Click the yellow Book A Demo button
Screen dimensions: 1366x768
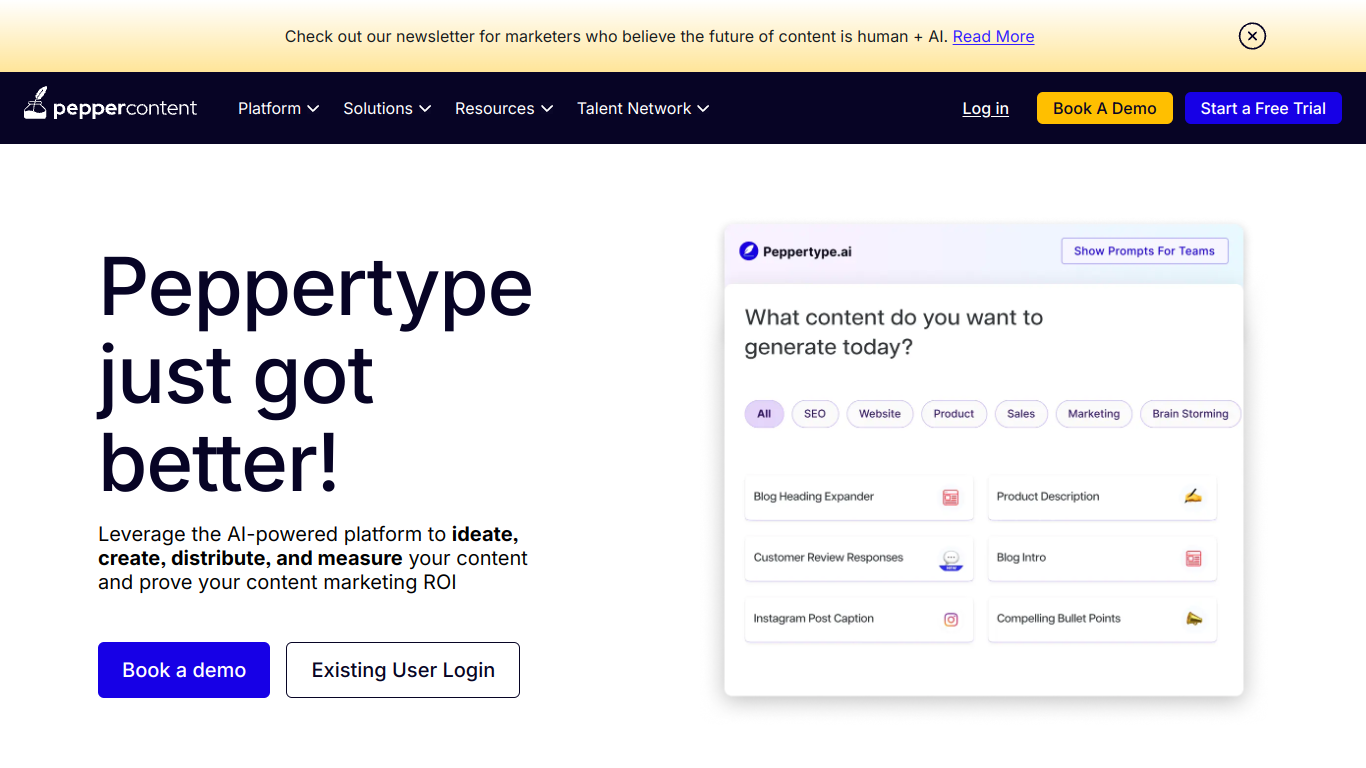[x=1104, y=108]
